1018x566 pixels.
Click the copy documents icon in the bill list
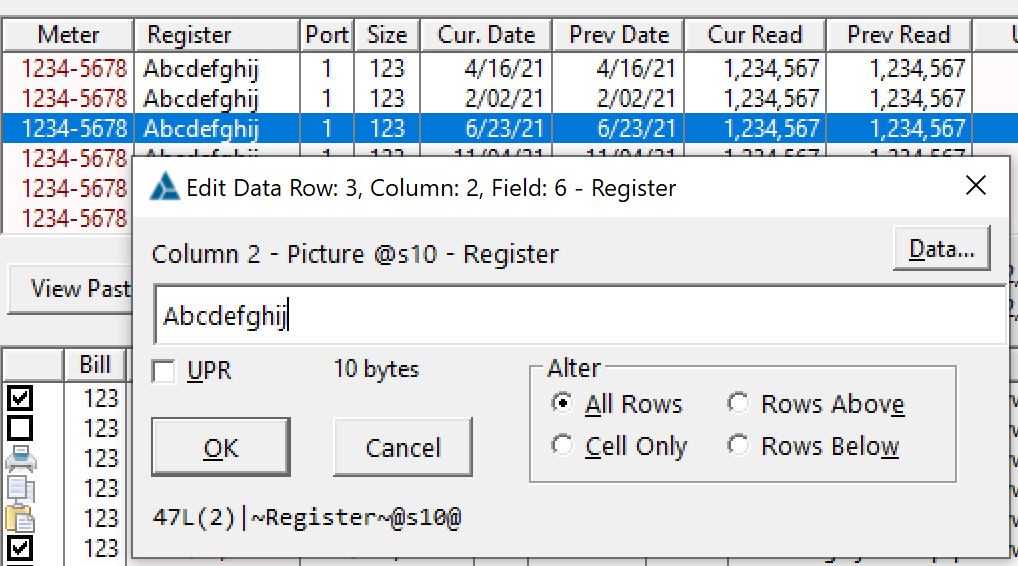(x=20, y=489)
